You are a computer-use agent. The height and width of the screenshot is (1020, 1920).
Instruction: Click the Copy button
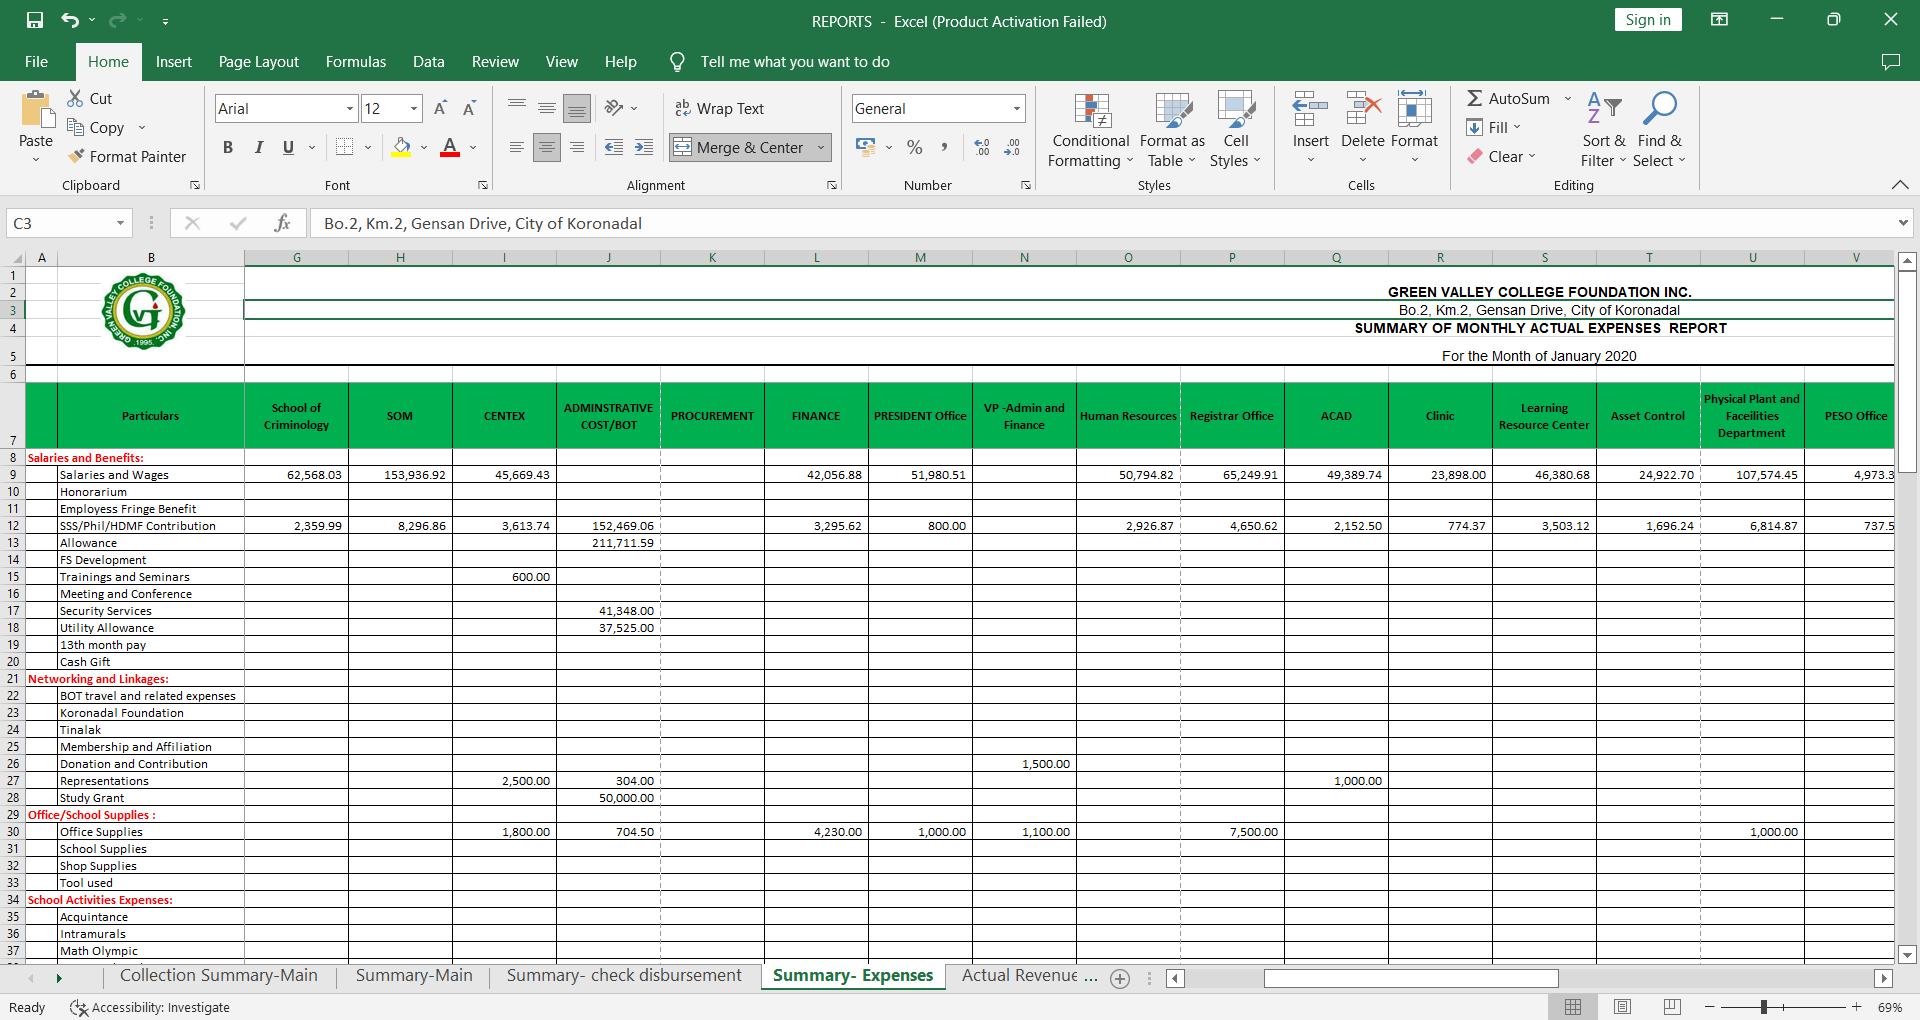[96, 127]
